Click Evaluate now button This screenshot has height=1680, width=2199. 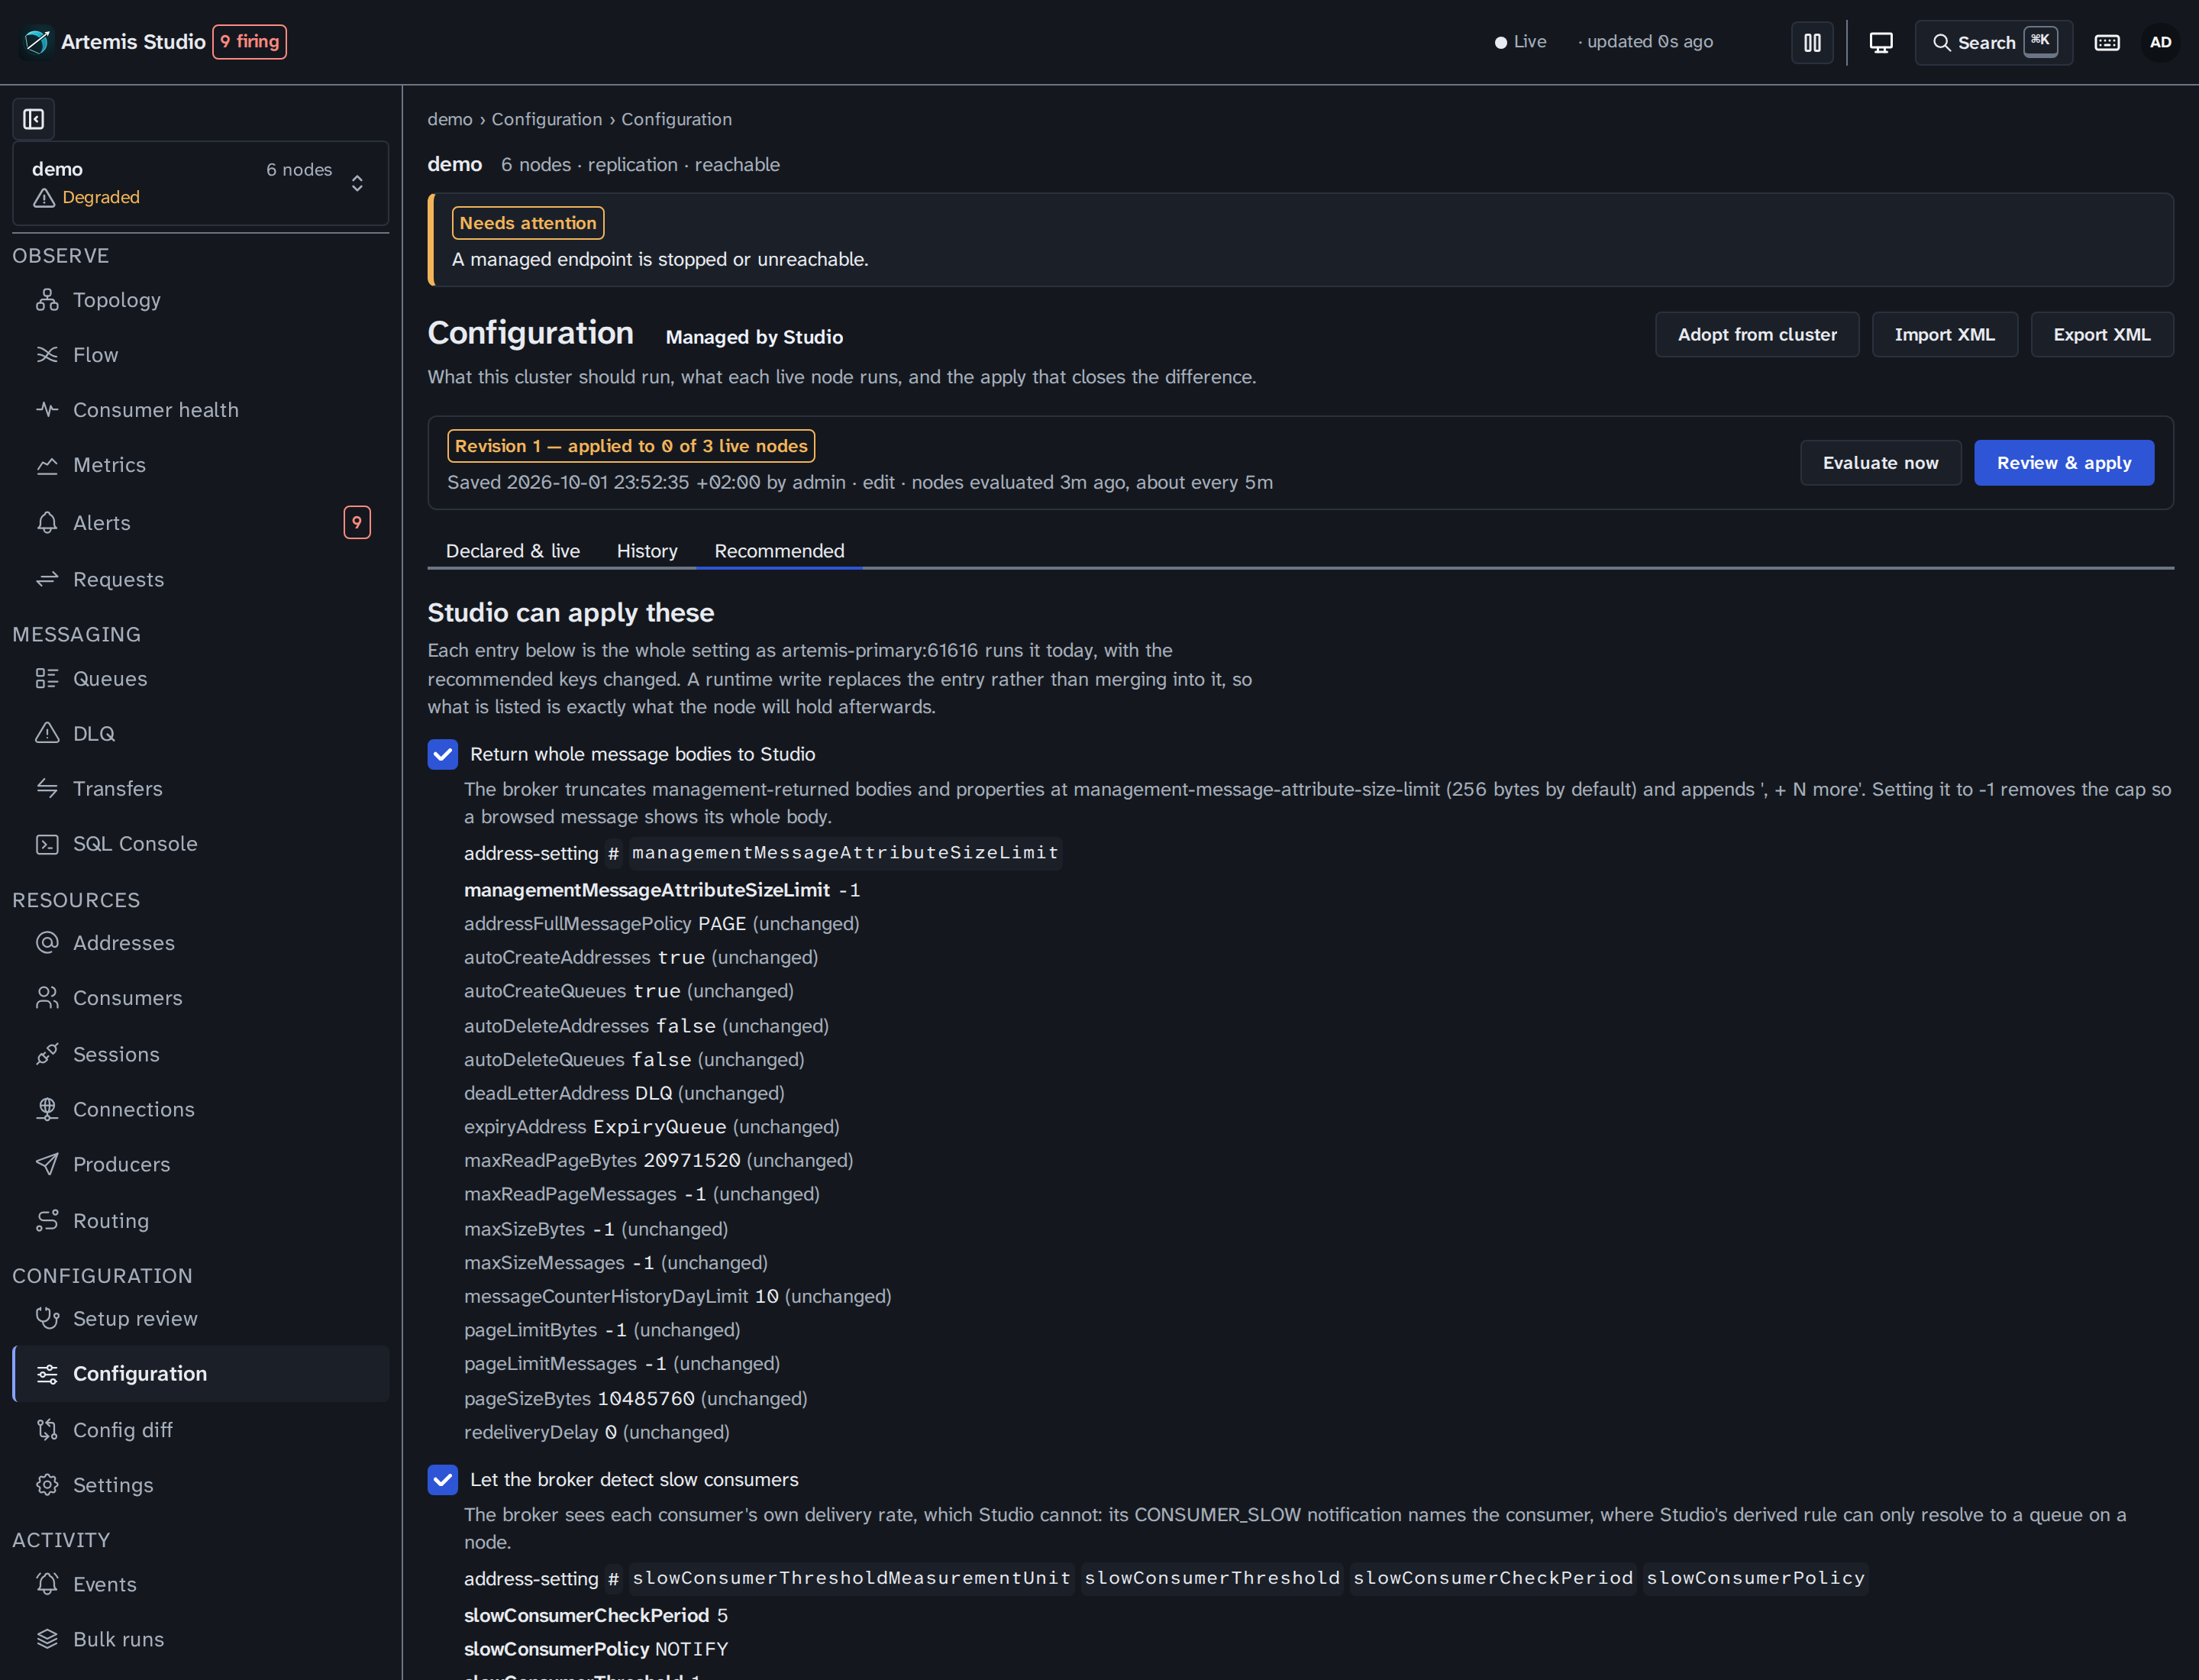pyautogui.click(x=1880, y=463)
